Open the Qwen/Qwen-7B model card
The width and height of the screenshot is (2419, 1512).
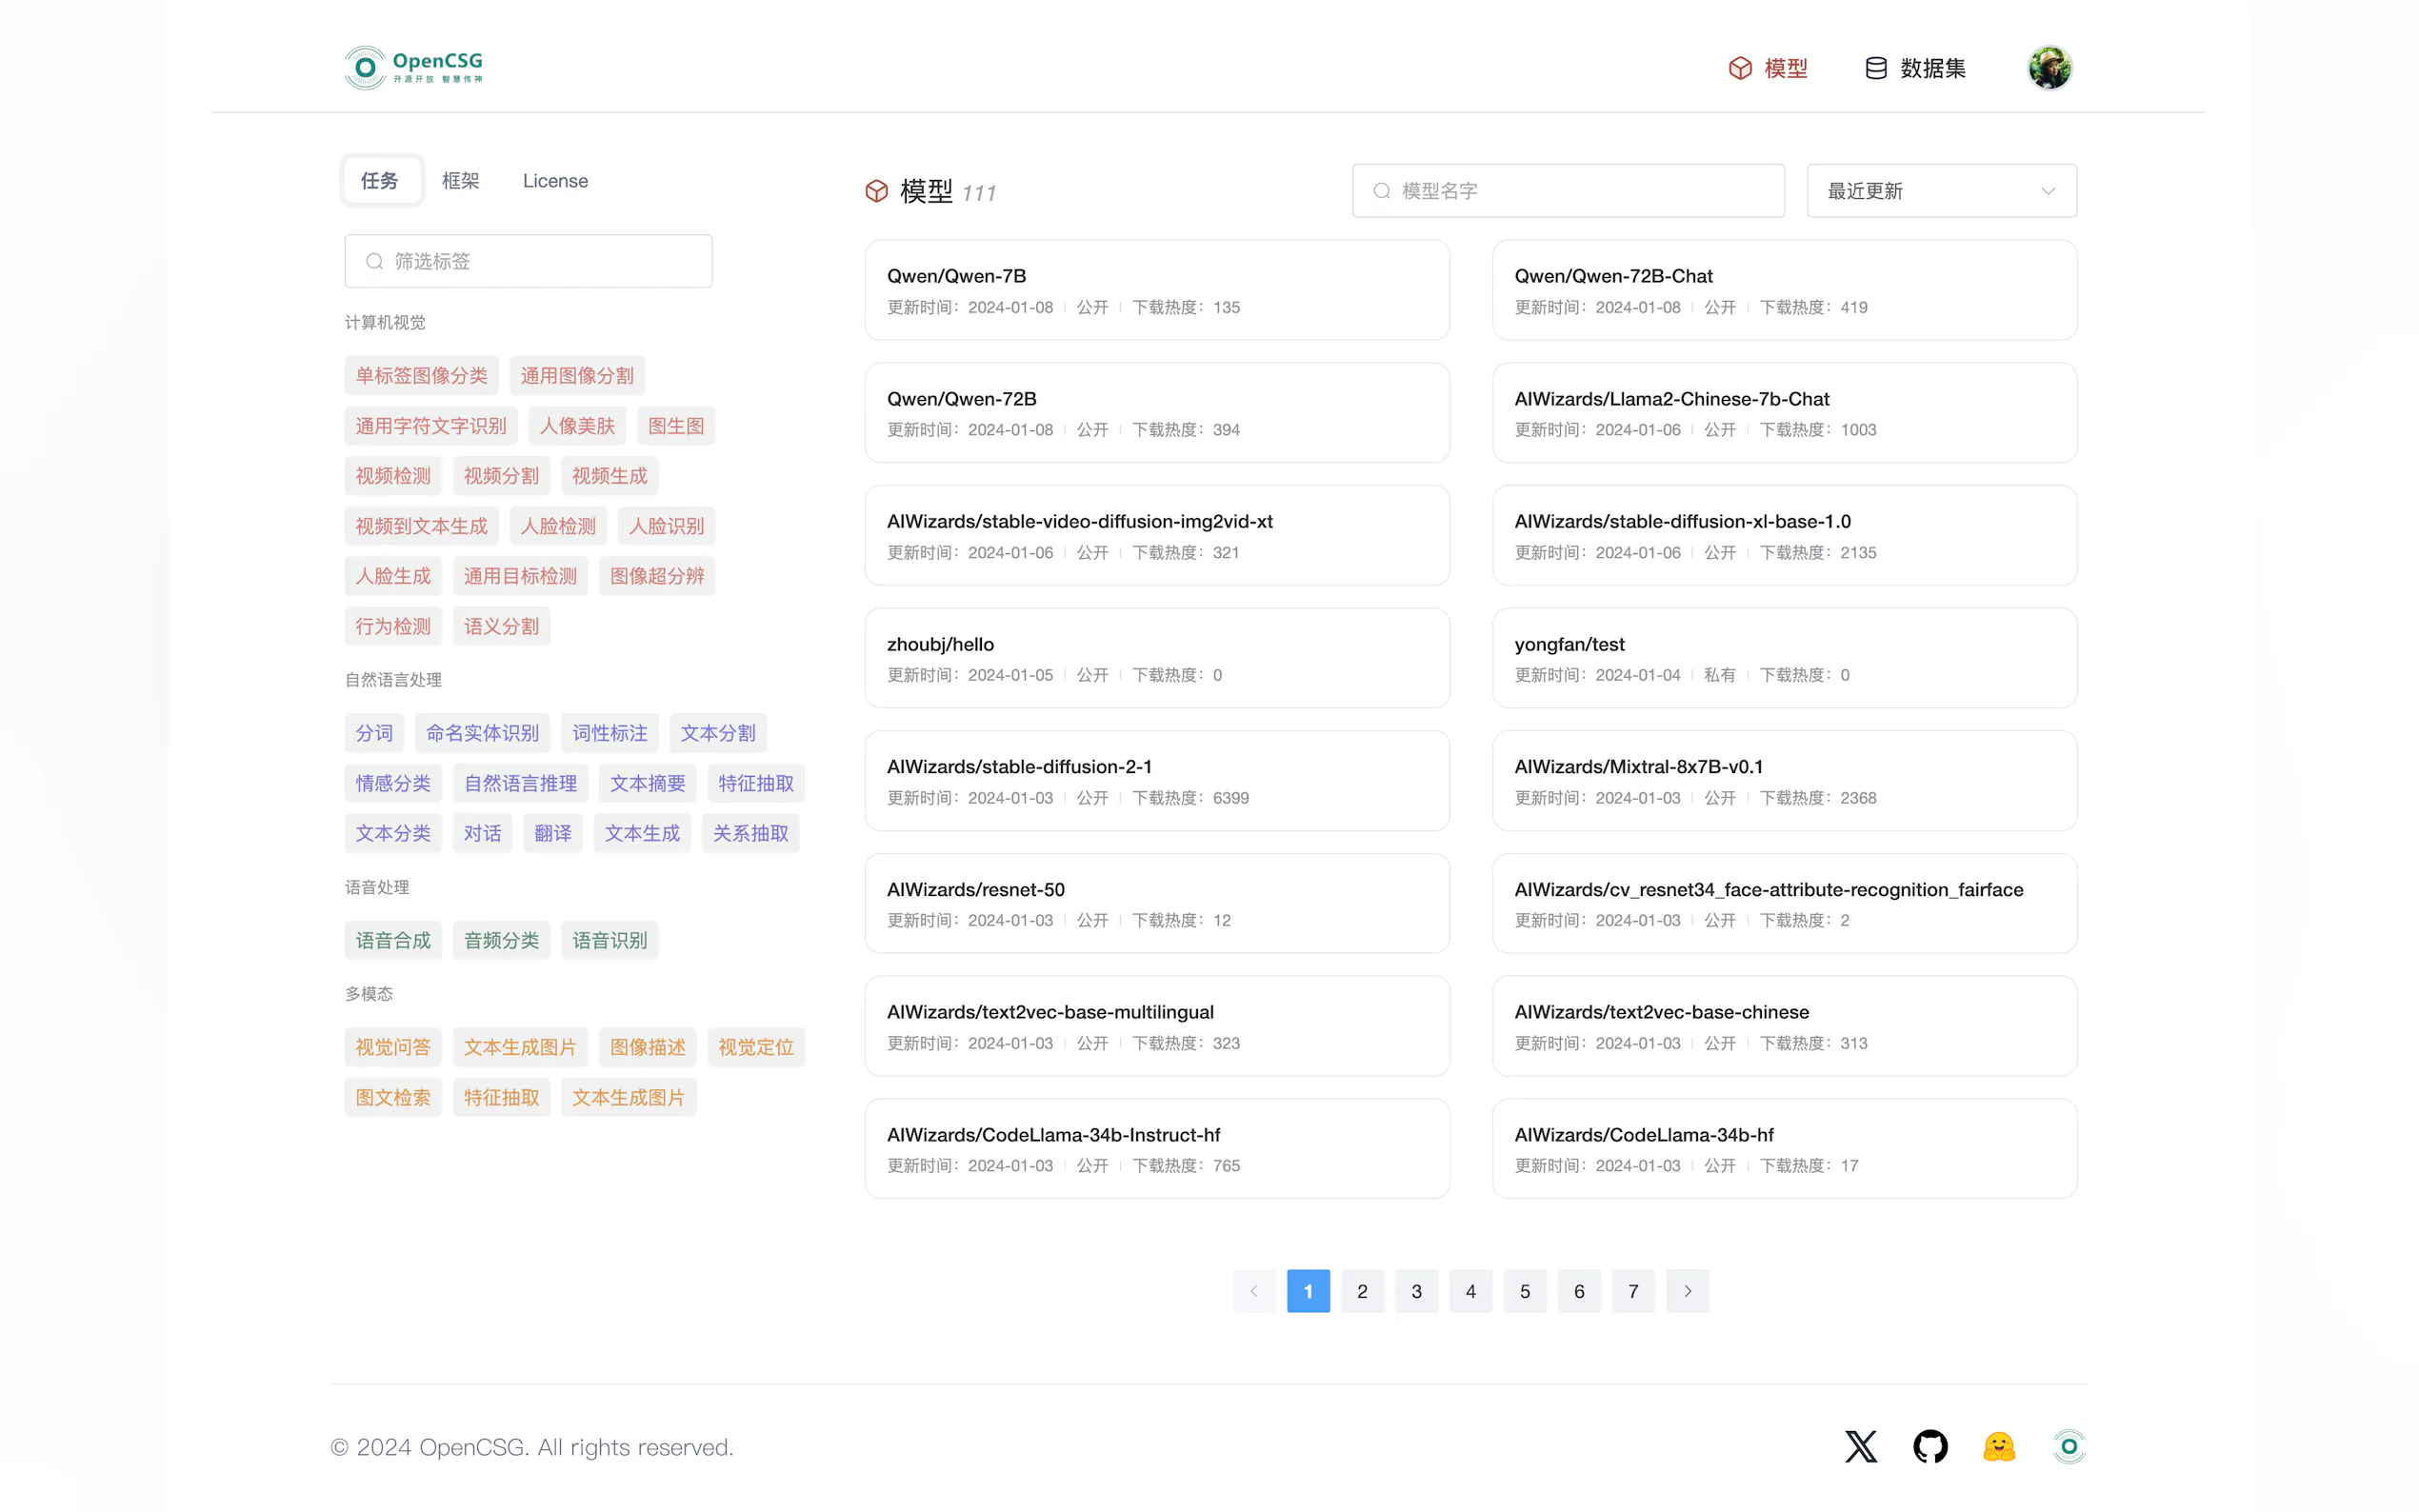[x=1157, y=290]
